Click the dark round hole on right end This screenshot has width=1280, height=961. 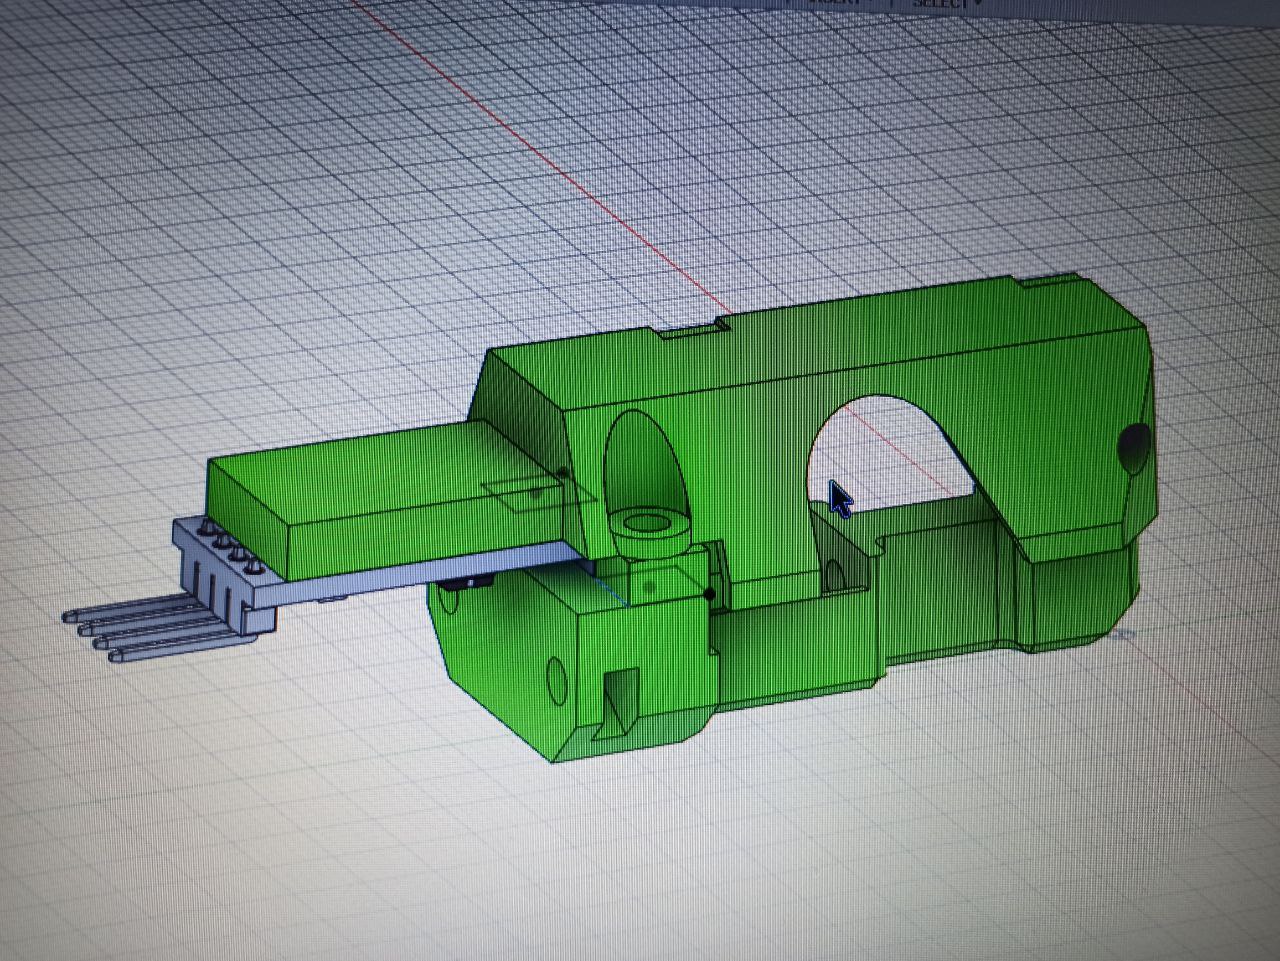click(1135, 448)
